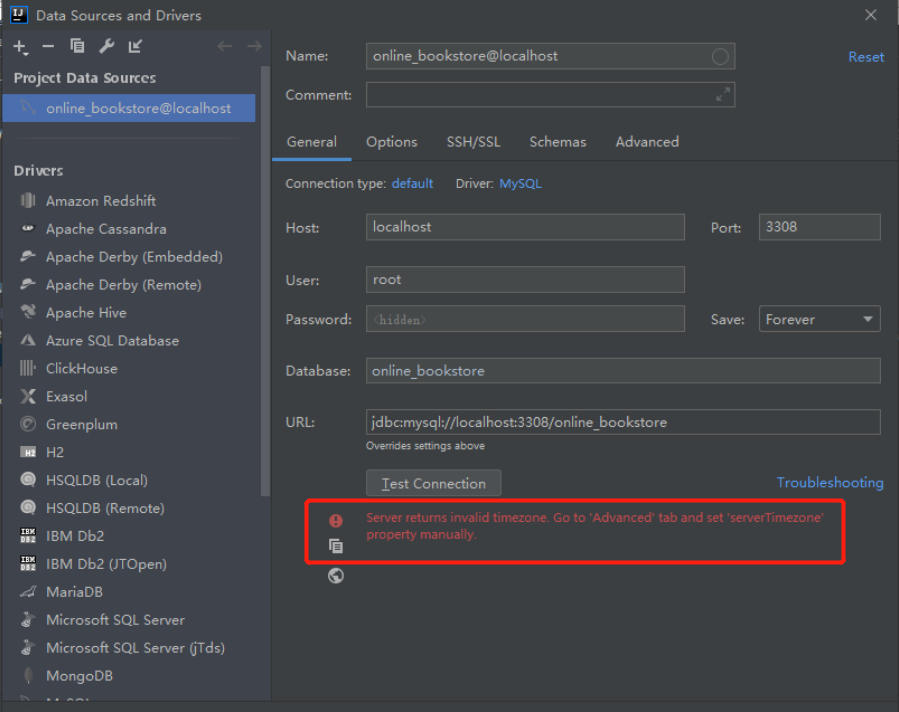
Task: Select MongoDB driver icon
Action: [28, 675]
